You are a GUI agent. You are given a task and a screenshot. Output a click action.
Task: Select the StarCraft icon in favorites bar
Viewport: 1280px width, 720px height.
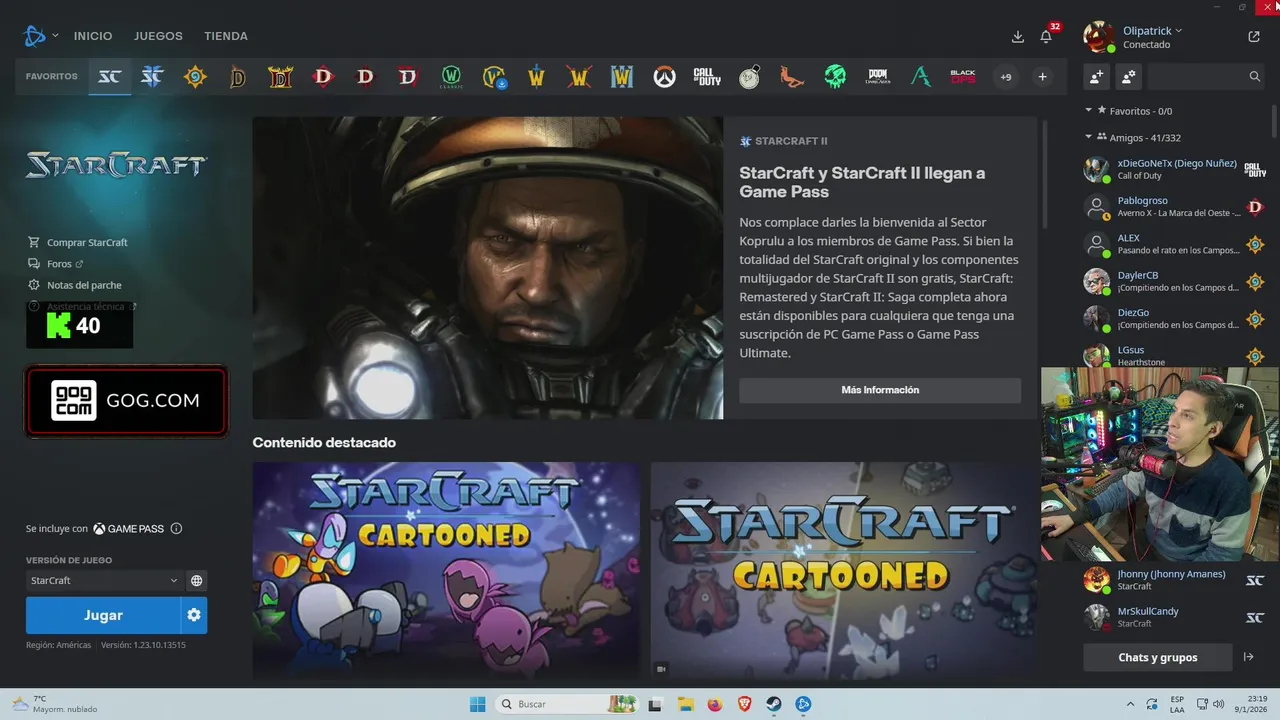click(x=109, y=77)
